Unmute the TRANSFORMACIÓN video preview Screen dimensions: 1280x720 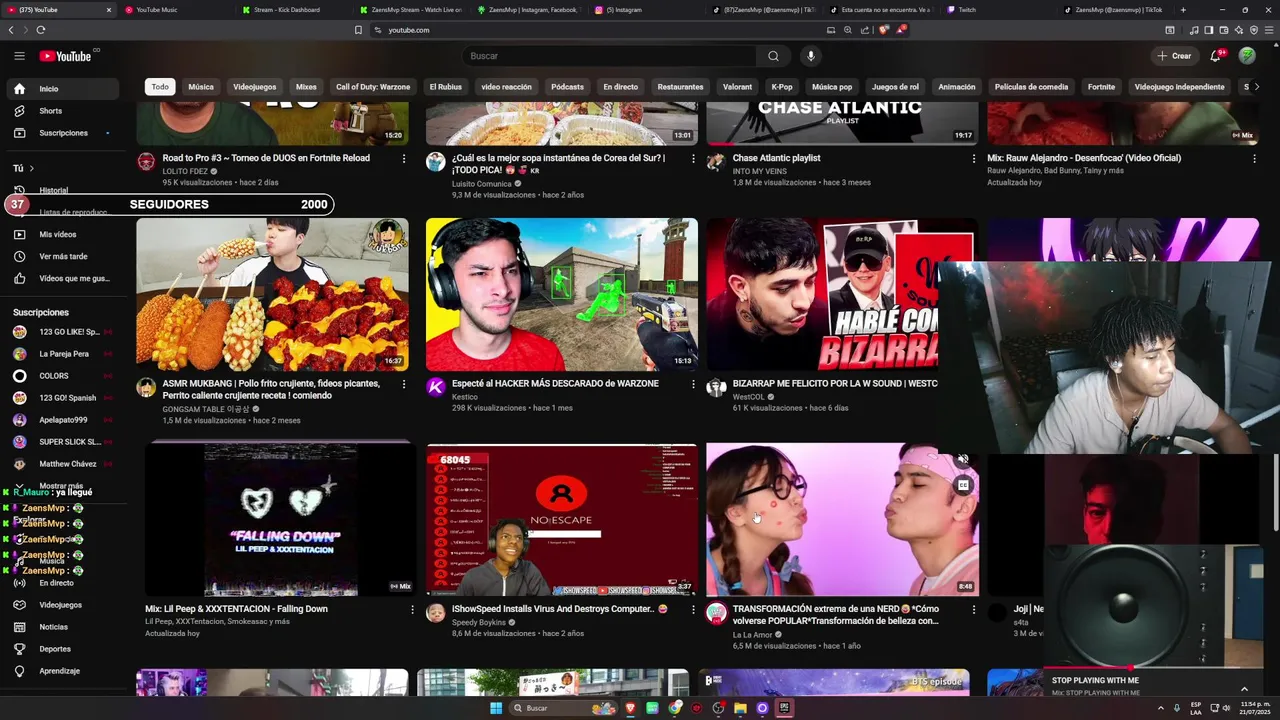963,460
